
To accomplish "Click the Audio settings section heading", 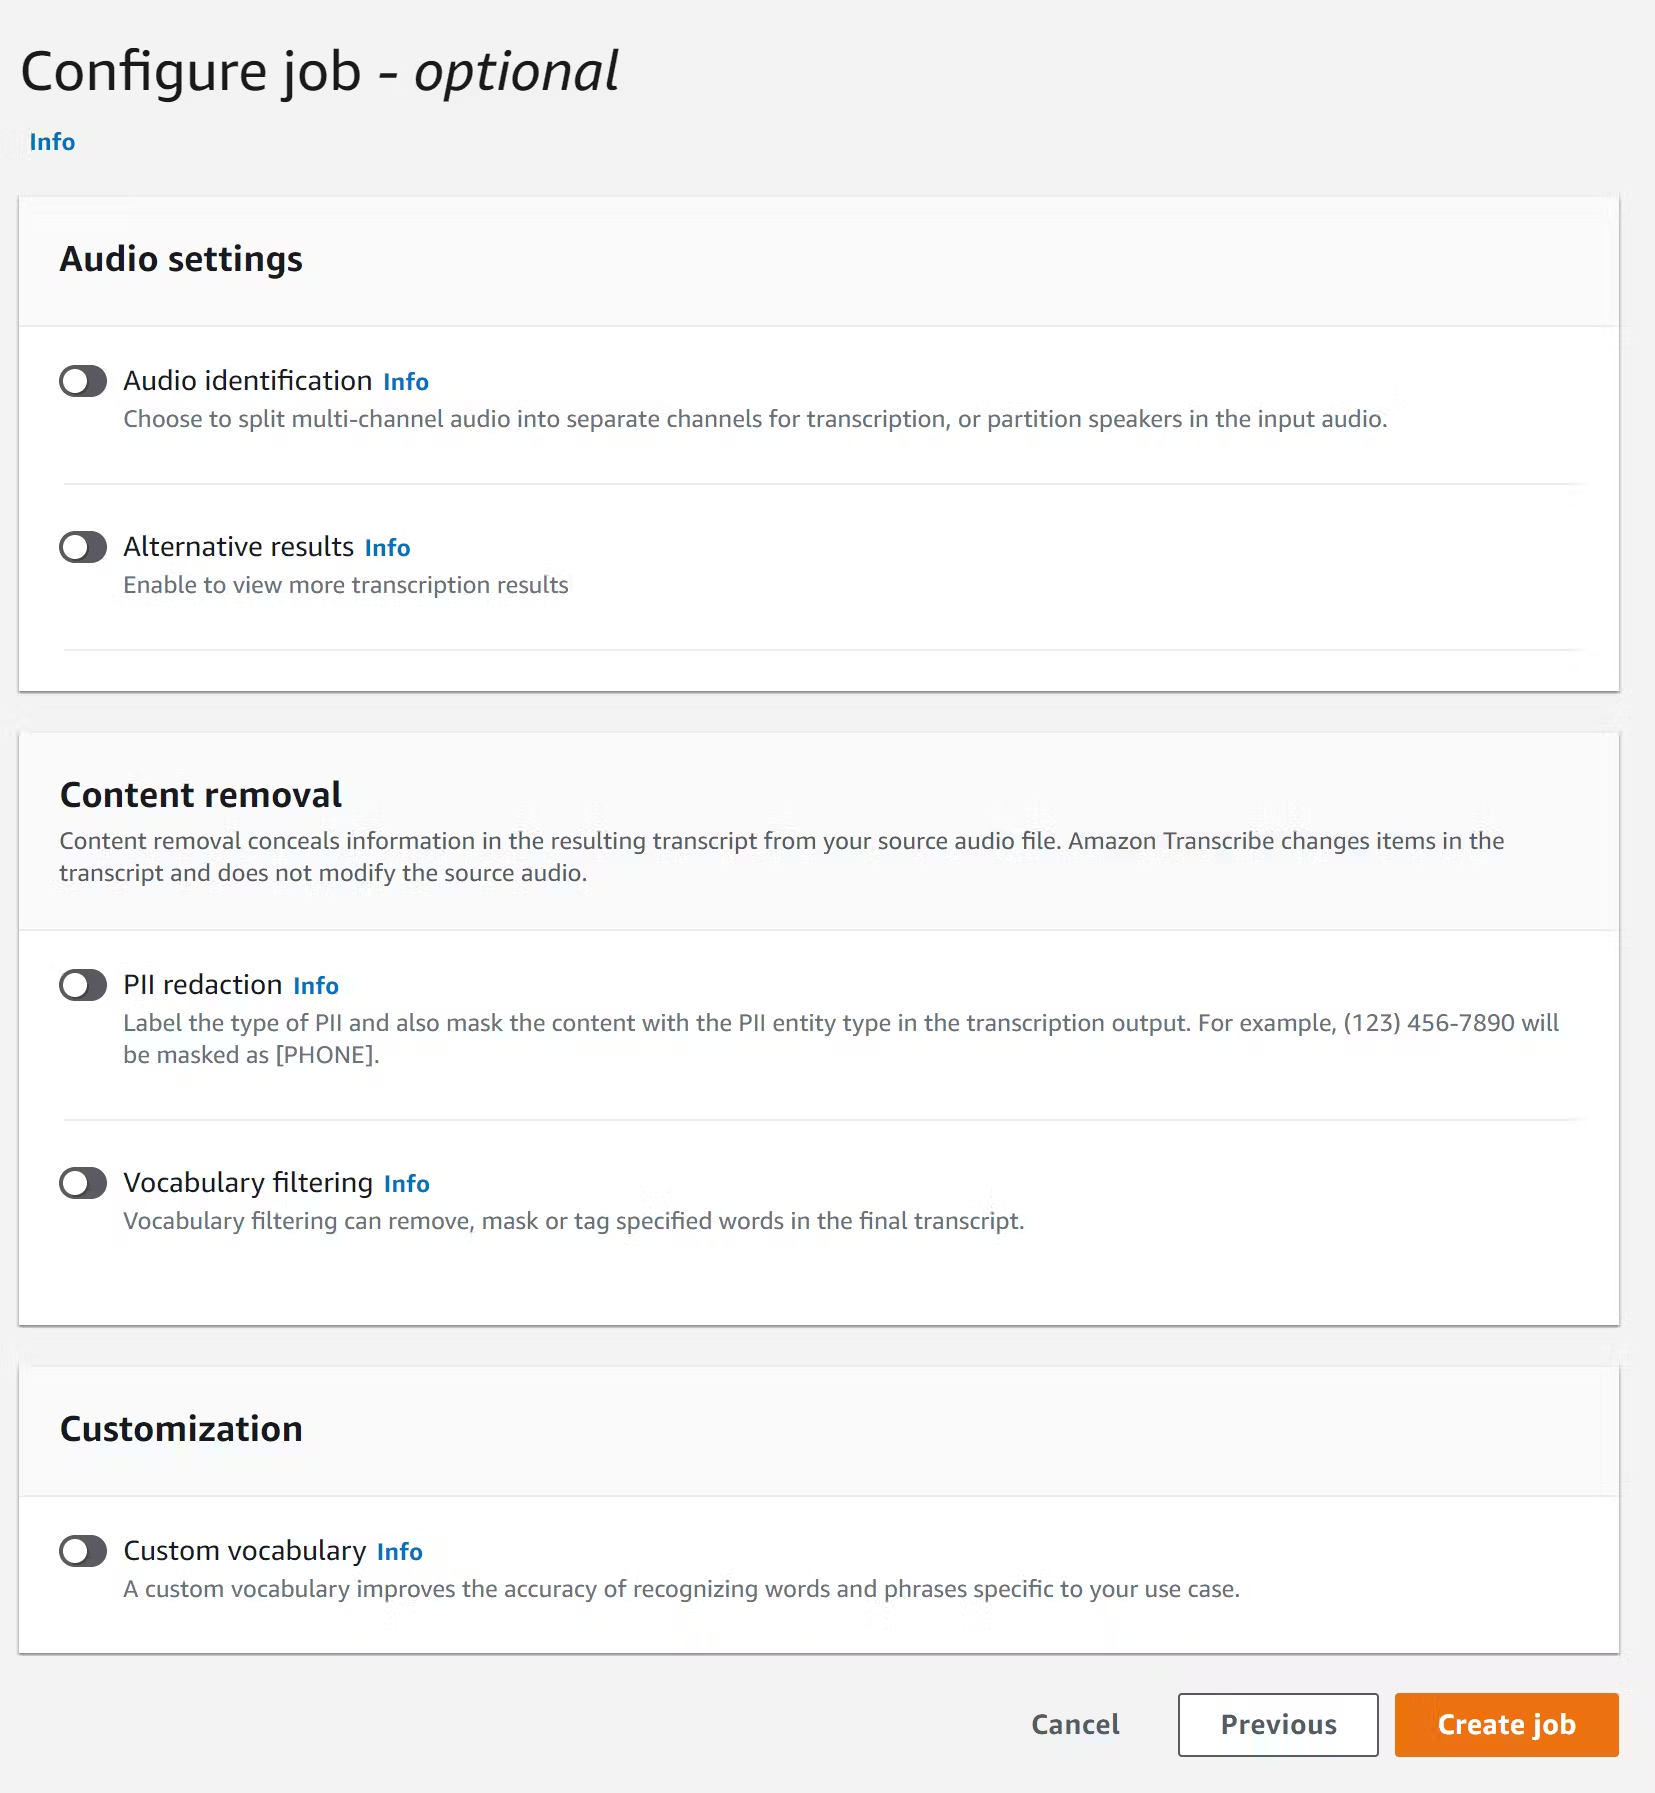I will pos(181,259).
